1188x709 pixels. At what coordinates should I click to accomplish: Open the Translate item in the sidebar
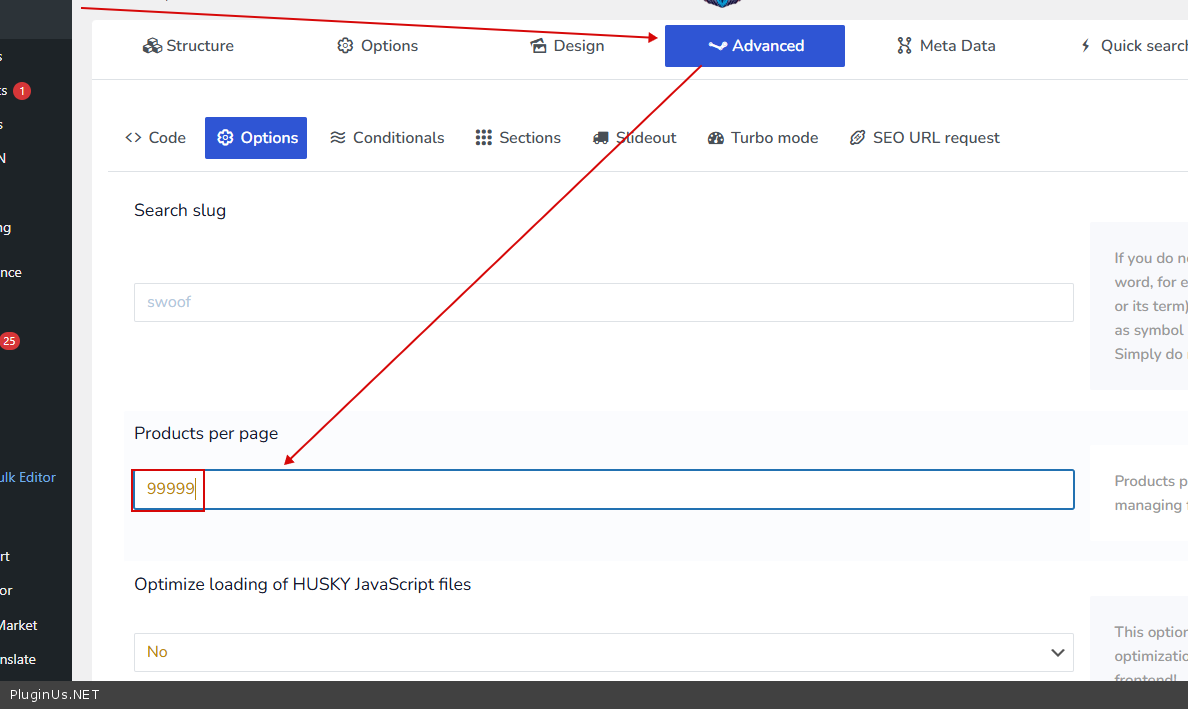(18, 659)
